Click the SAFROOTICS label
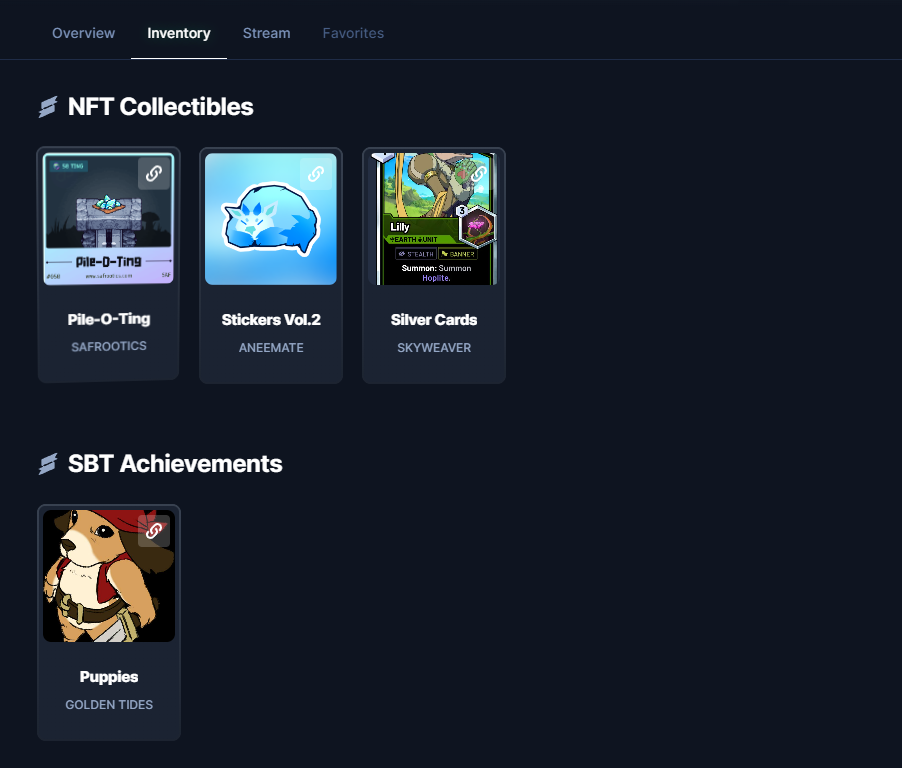The height and width of the screenshot is (768, 902). pyautogui.click(x=109, y=346)
